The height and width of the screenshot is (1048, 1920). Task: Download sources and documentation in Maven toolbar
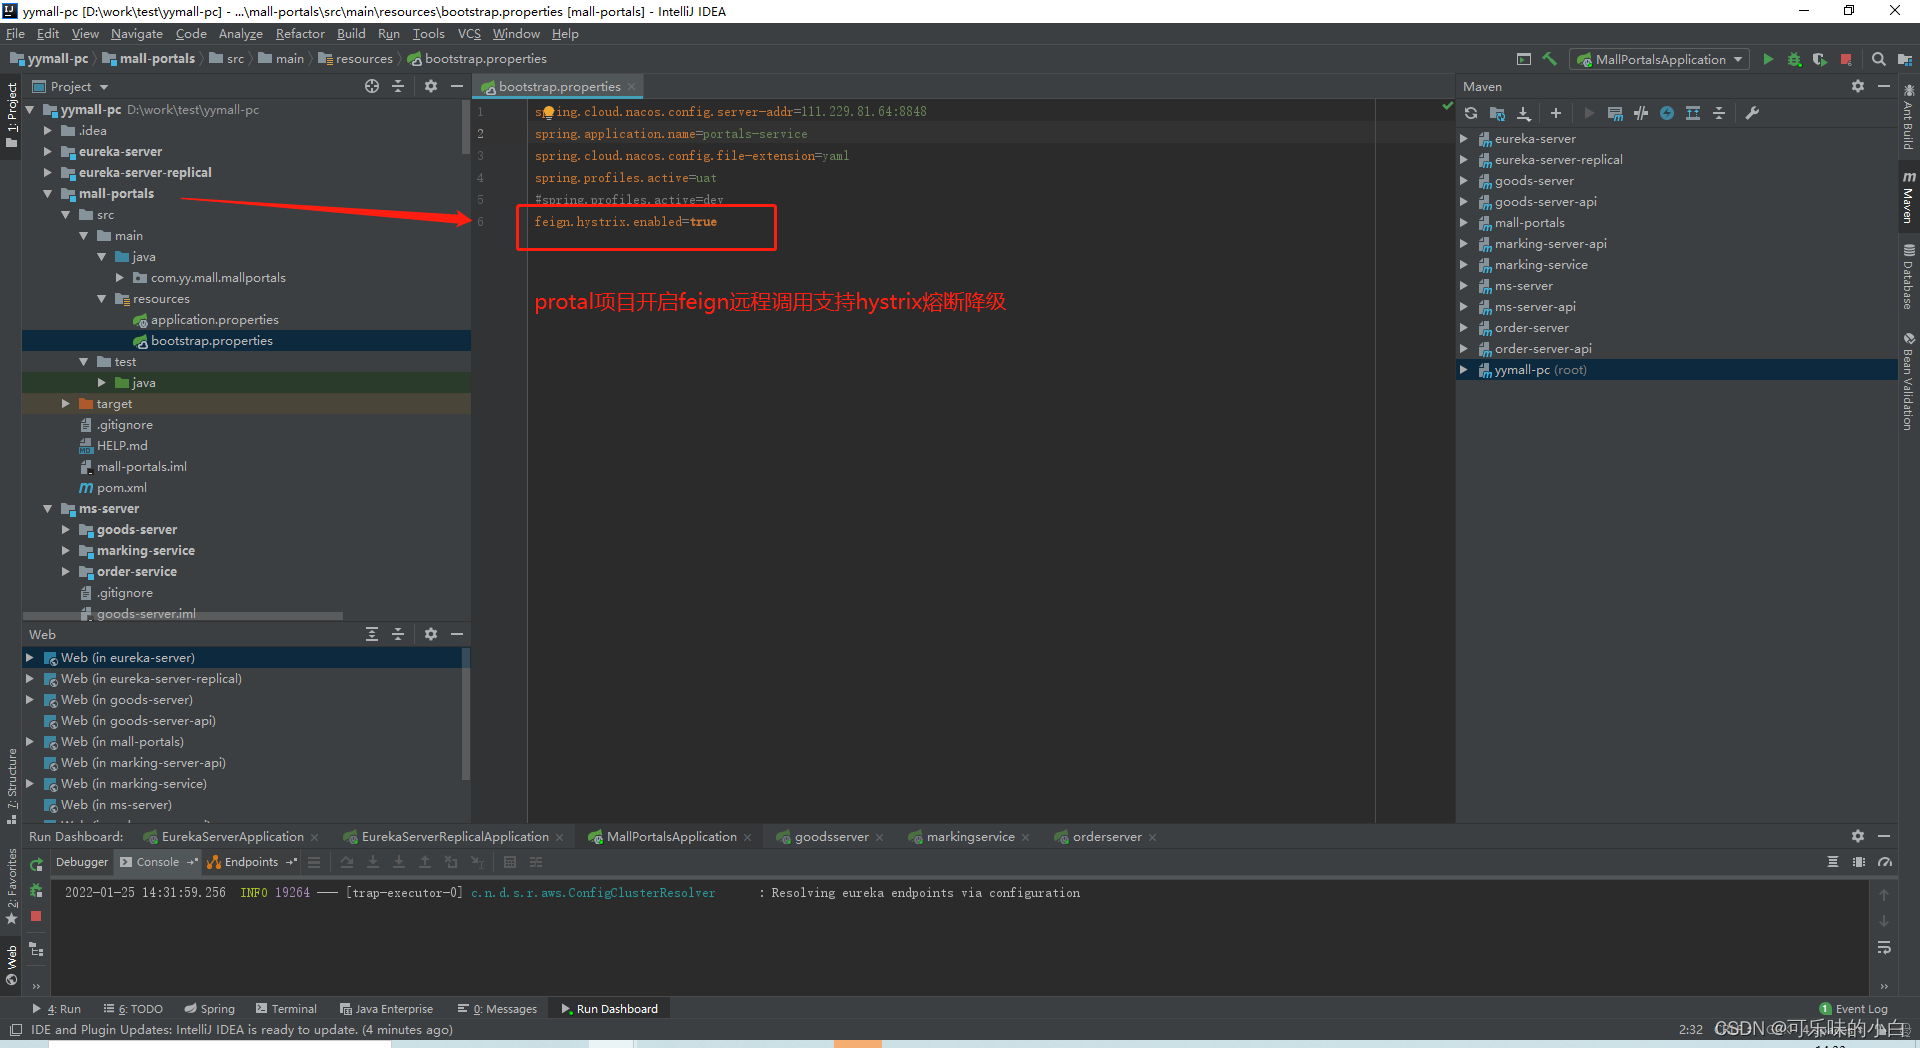[1523, 113]
